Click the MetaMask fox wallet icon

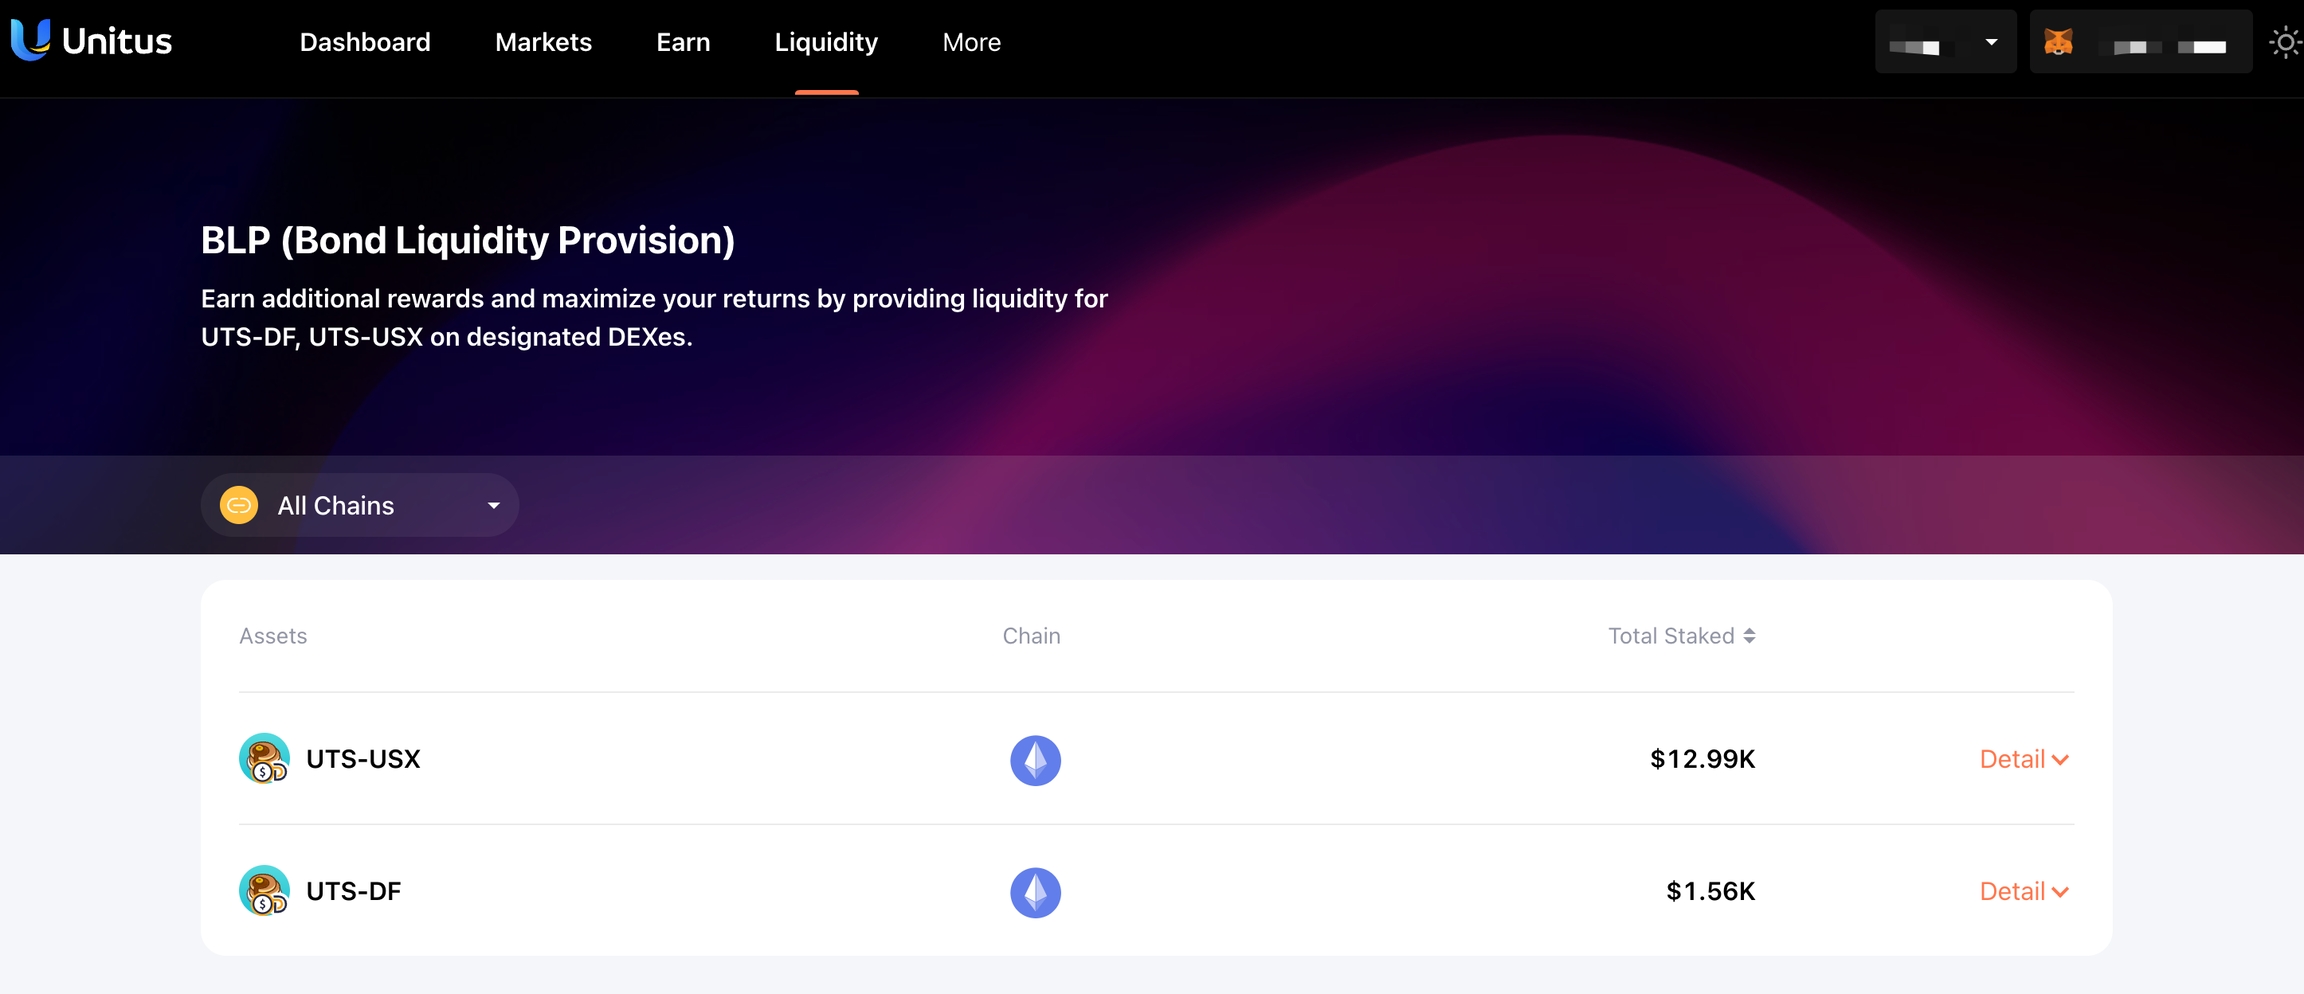click(2058, 42)
